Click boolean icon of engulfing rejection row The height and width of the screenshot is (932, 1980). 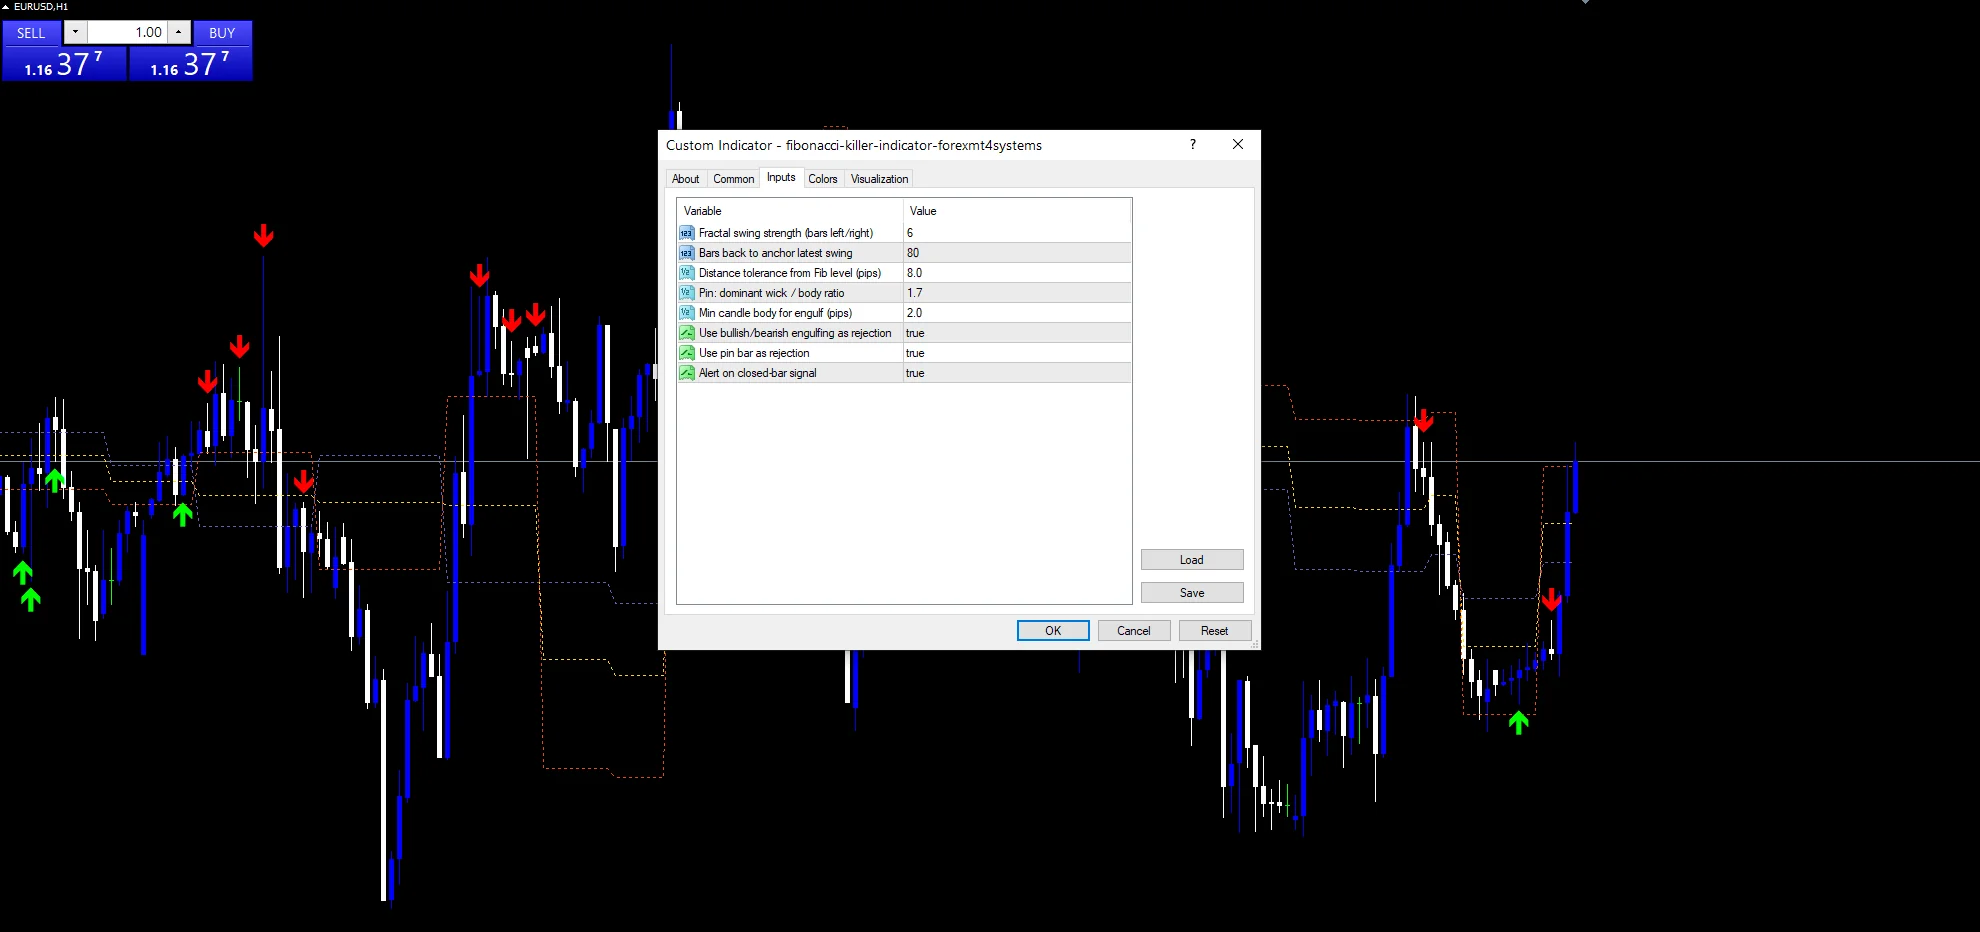[687, 333]
